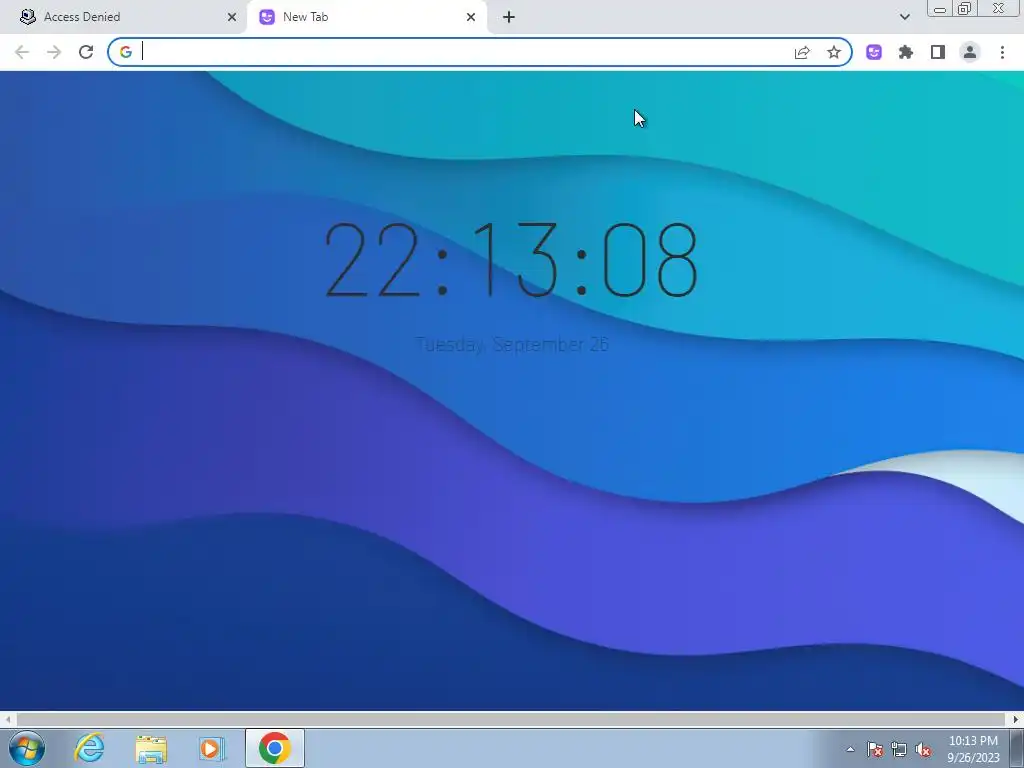Click the scrollbar right arrow

(x=1016, y=719)
